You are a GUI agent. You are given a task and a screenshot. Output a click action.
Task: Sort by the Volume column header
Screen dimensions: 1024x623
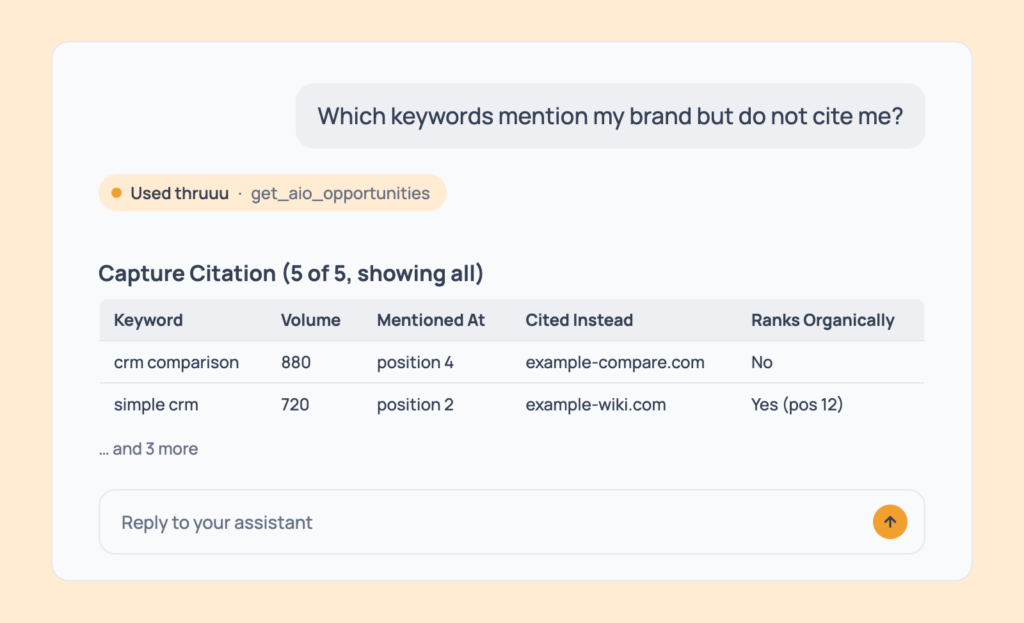click(311, 320)
